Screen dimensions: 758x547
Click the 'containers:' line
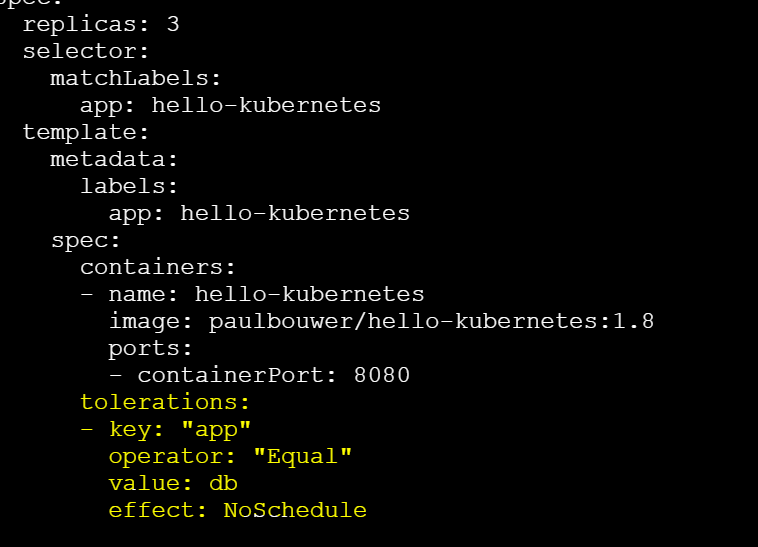[x=157, y=267]
